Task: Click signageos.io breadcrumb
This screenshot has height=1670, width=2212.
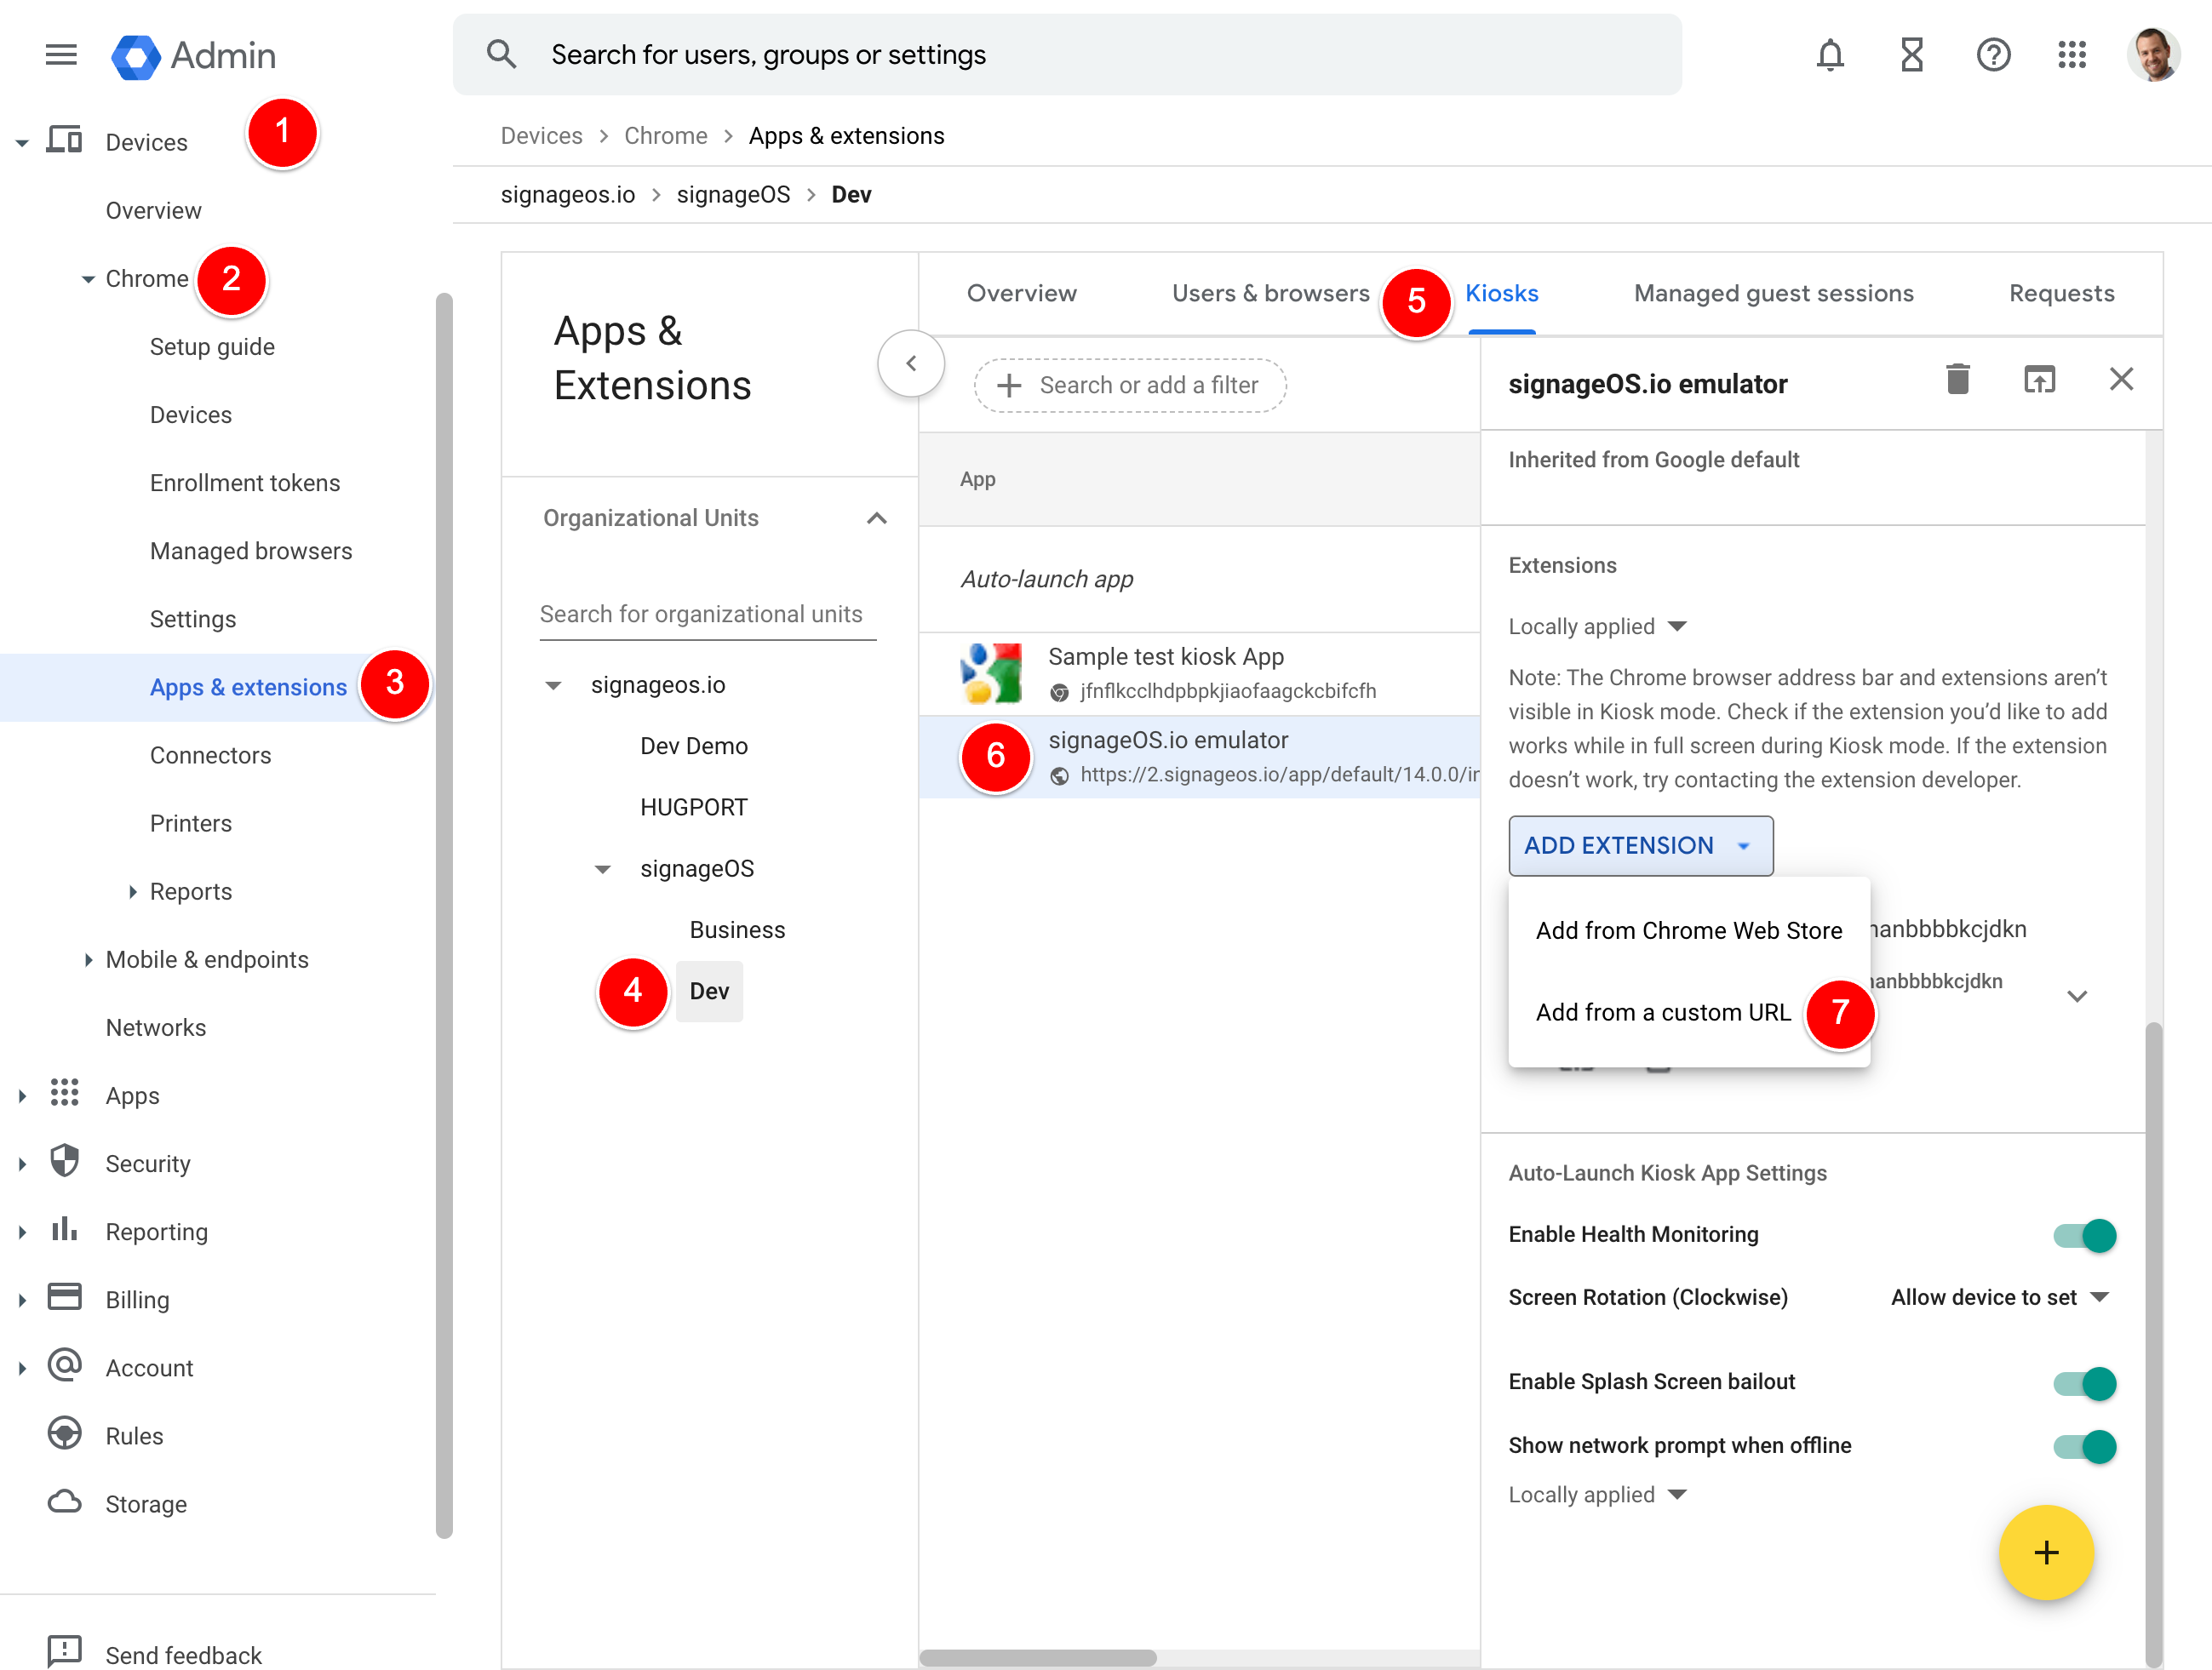Action: click(x=567, y=194)
